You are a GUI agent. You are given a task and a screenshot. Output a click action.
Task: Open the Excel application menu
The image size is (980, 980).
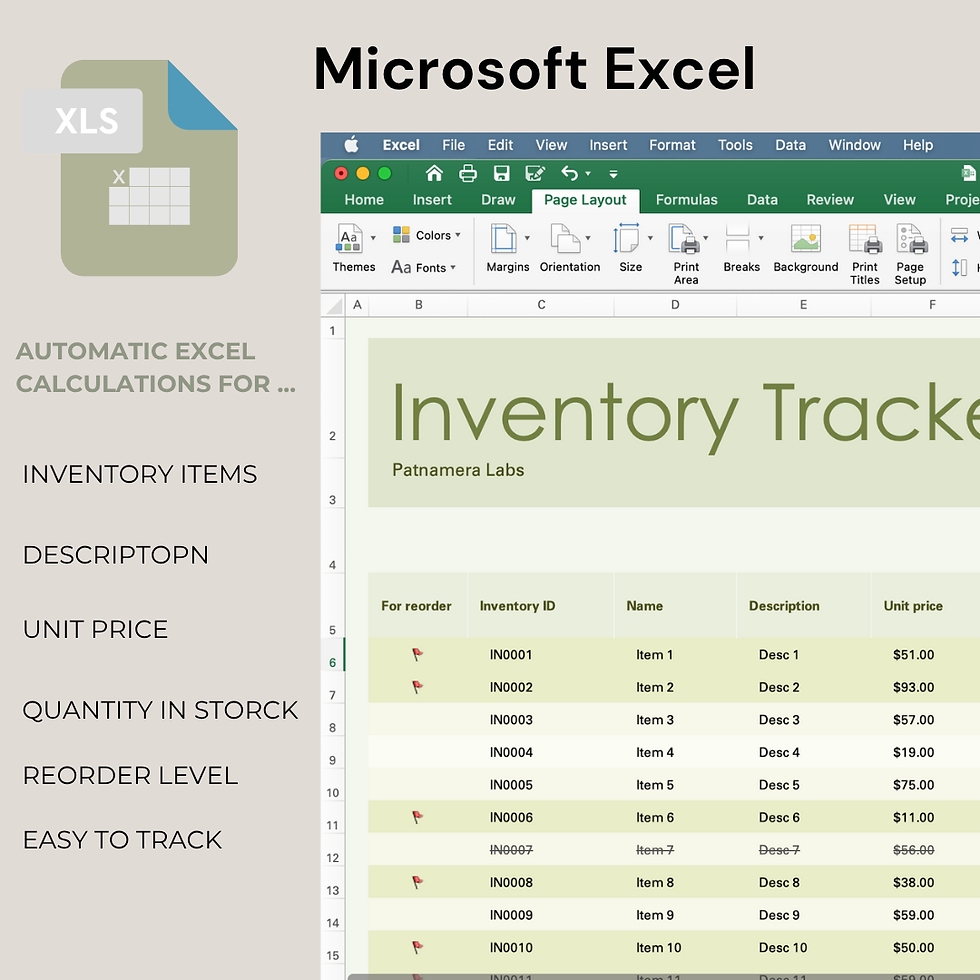pos(401,145)
